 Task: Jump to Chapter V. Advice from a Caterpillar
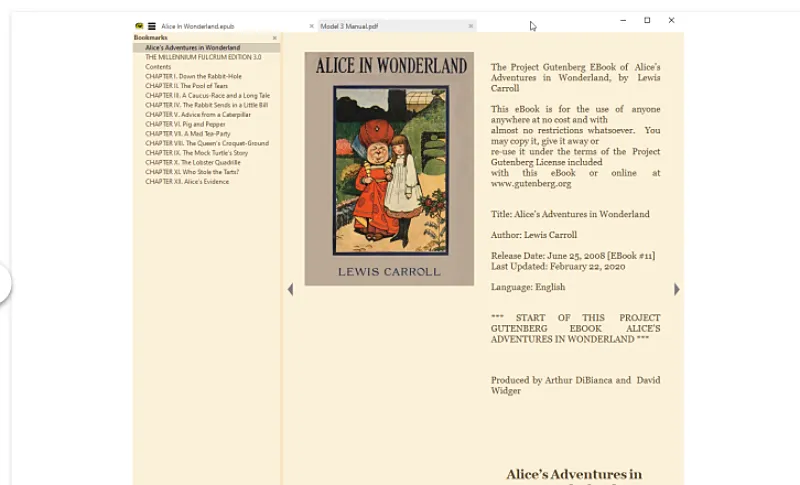click(198, 115)
